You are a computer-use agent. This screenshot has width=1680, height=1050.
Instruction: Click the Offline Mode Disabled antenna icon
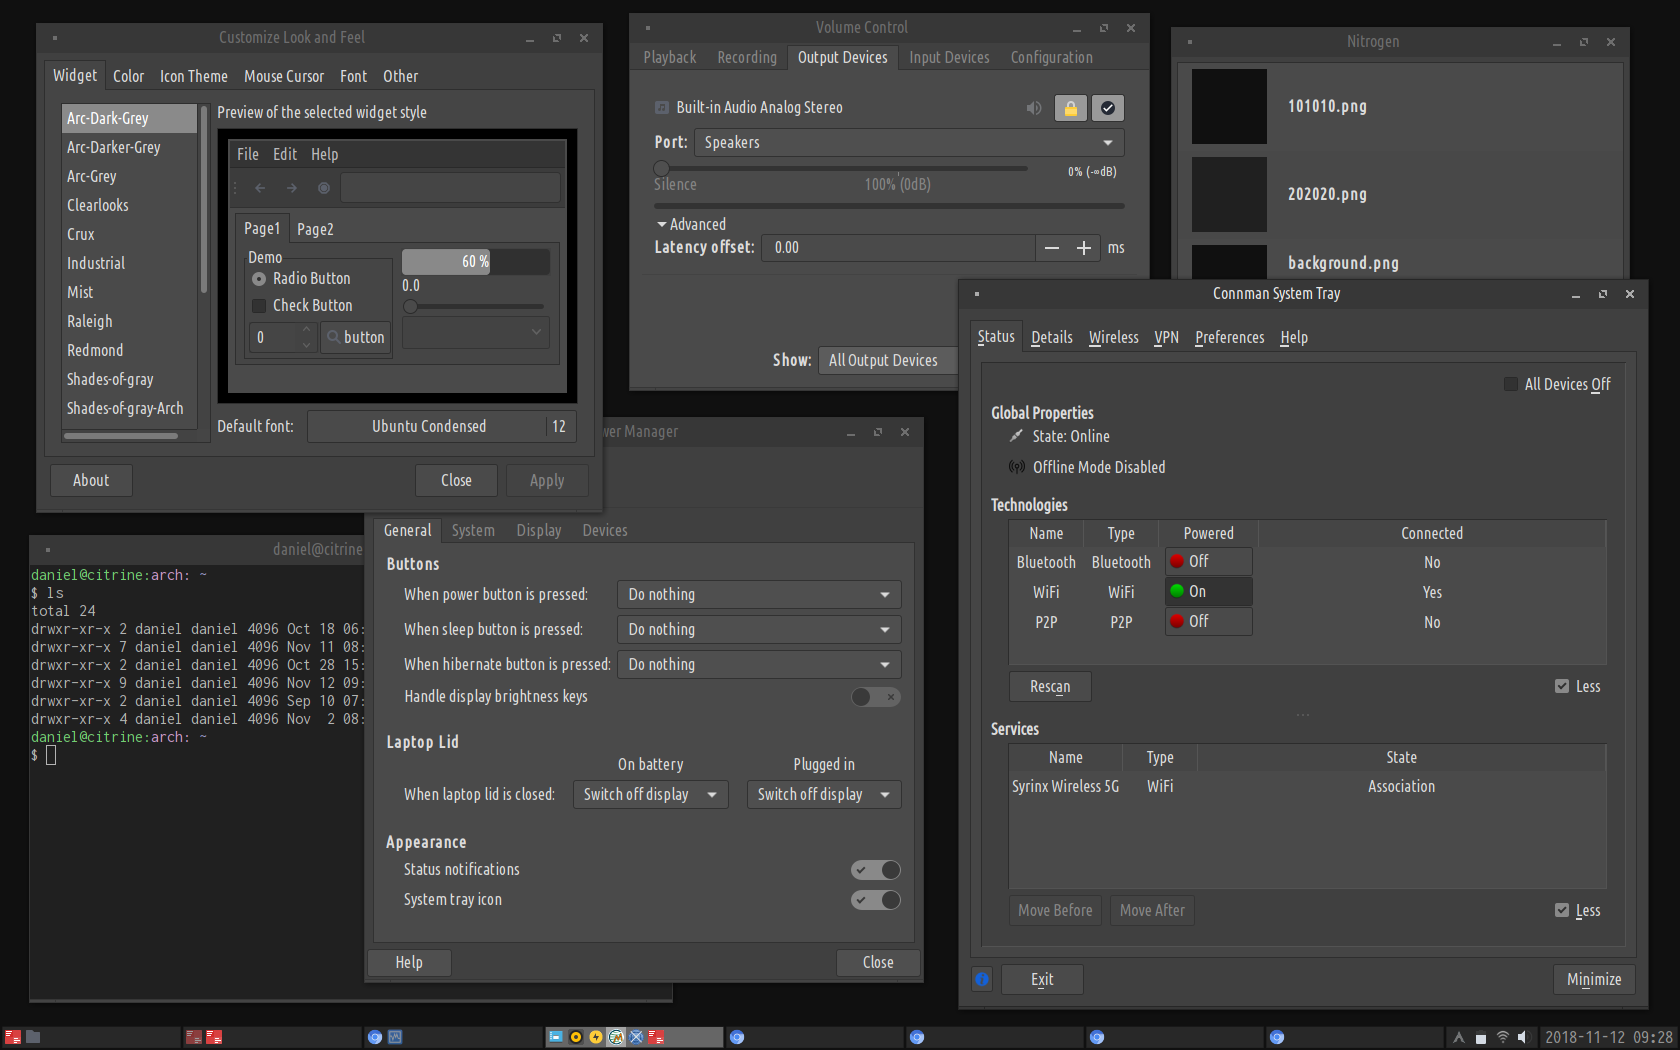coord(1017,467)
